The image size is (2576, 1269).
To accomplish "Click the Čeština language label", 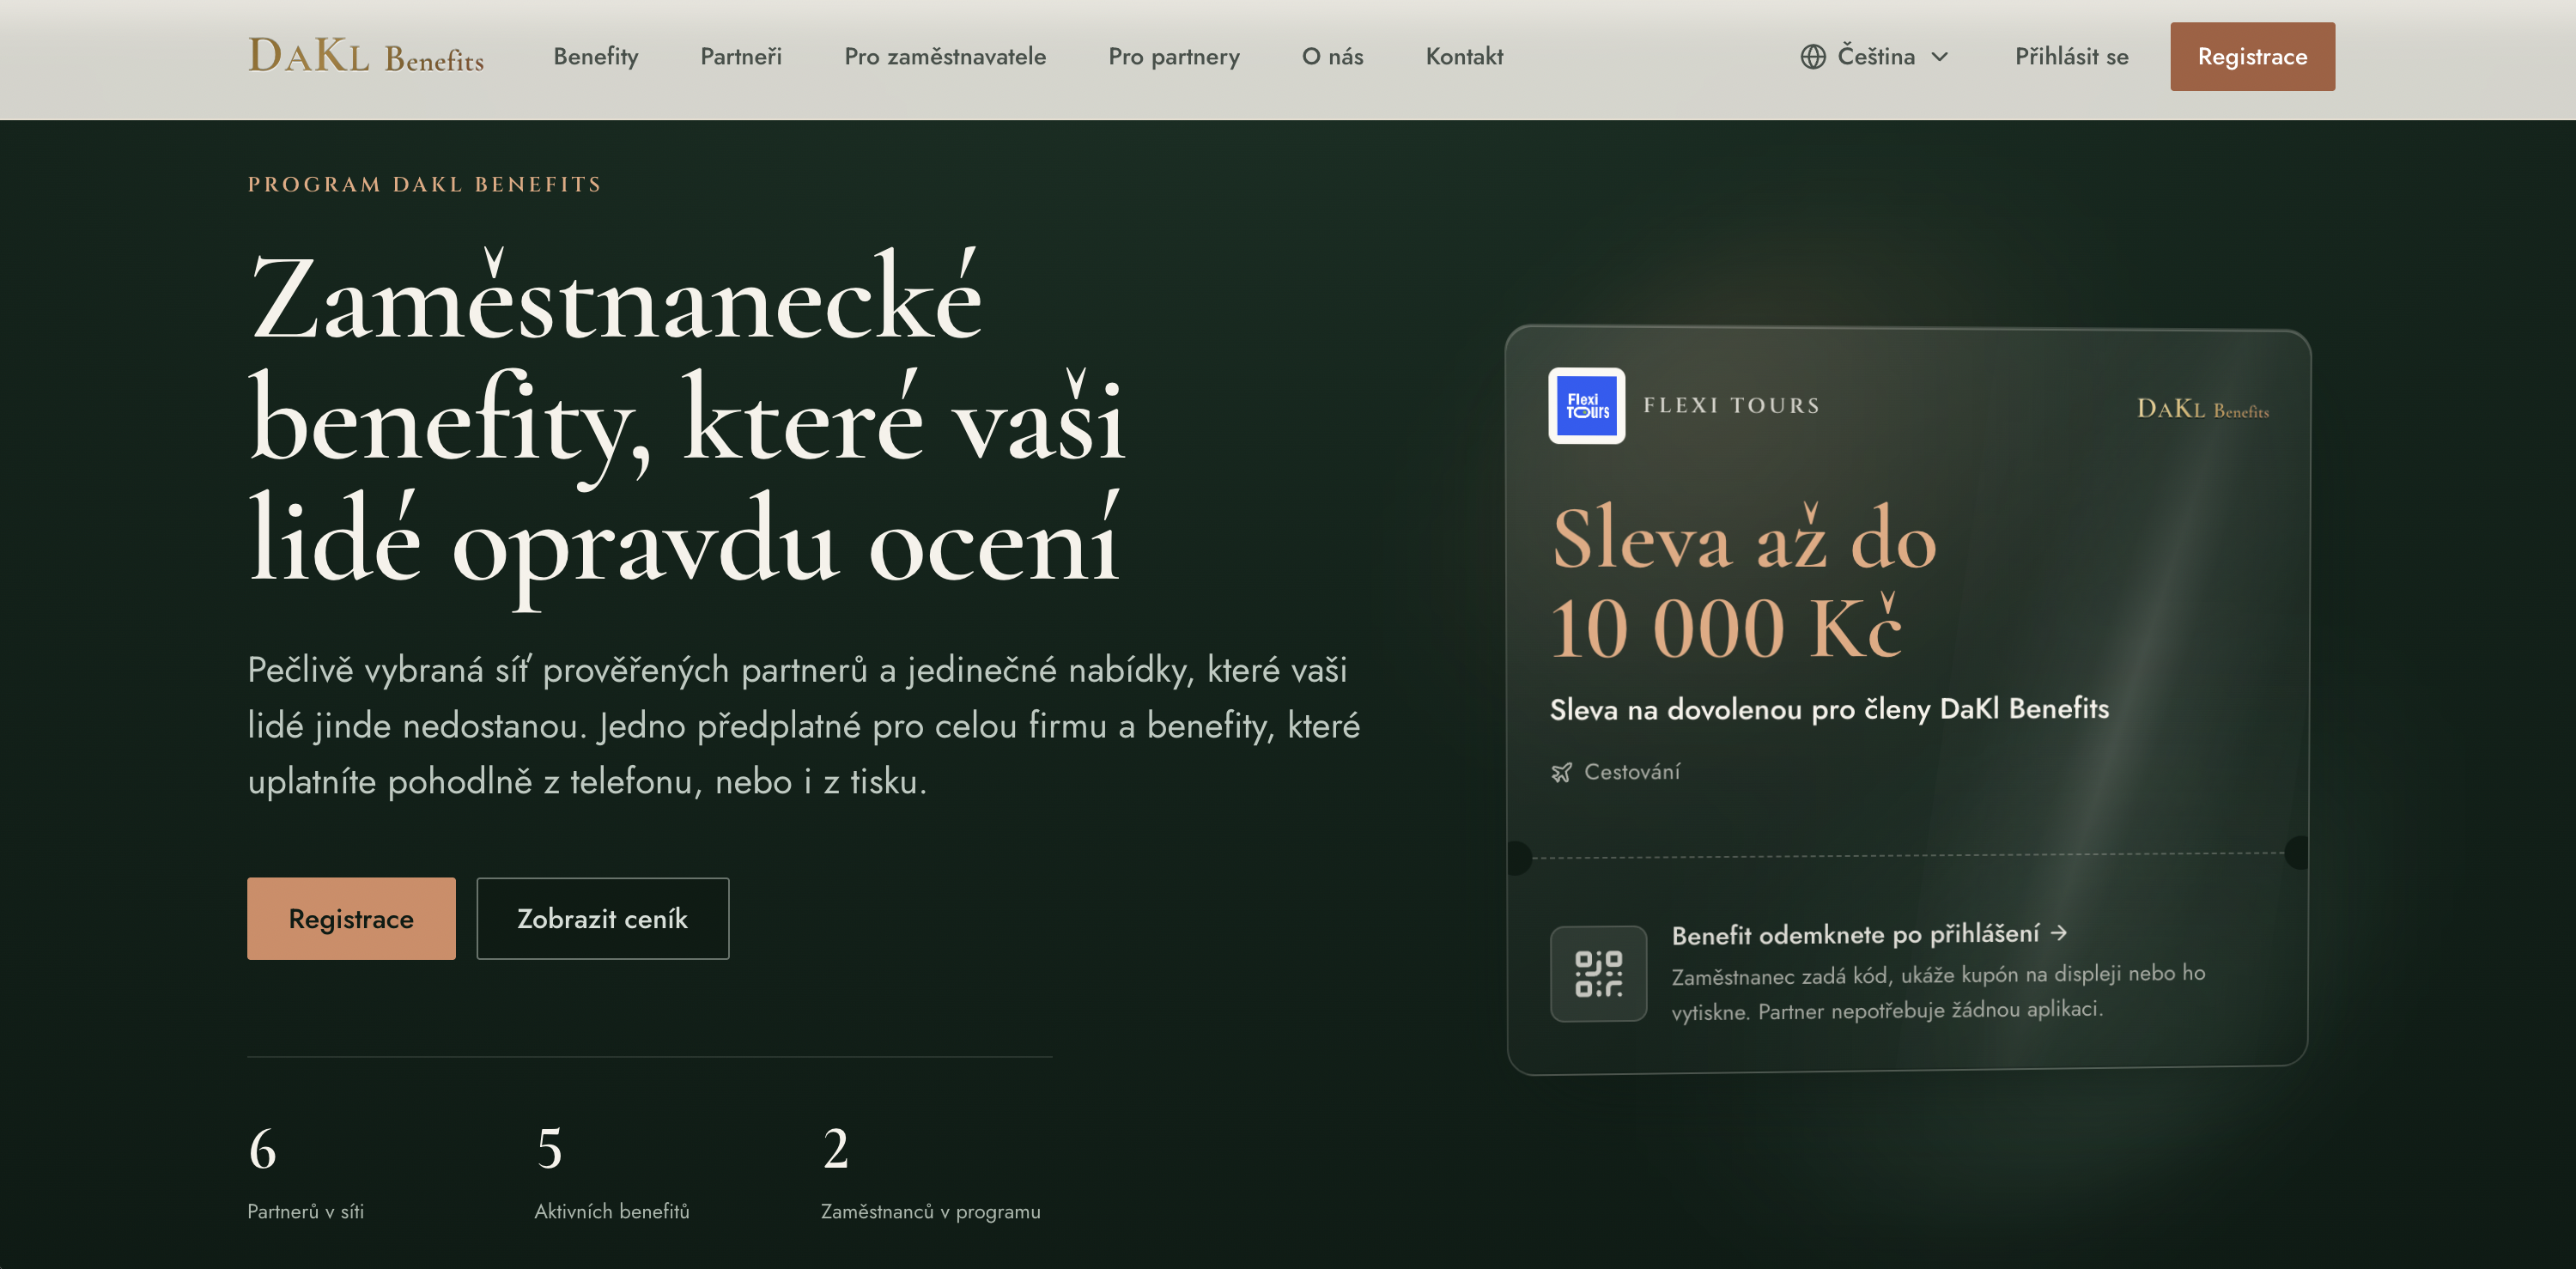I will tap(1876, 57).
